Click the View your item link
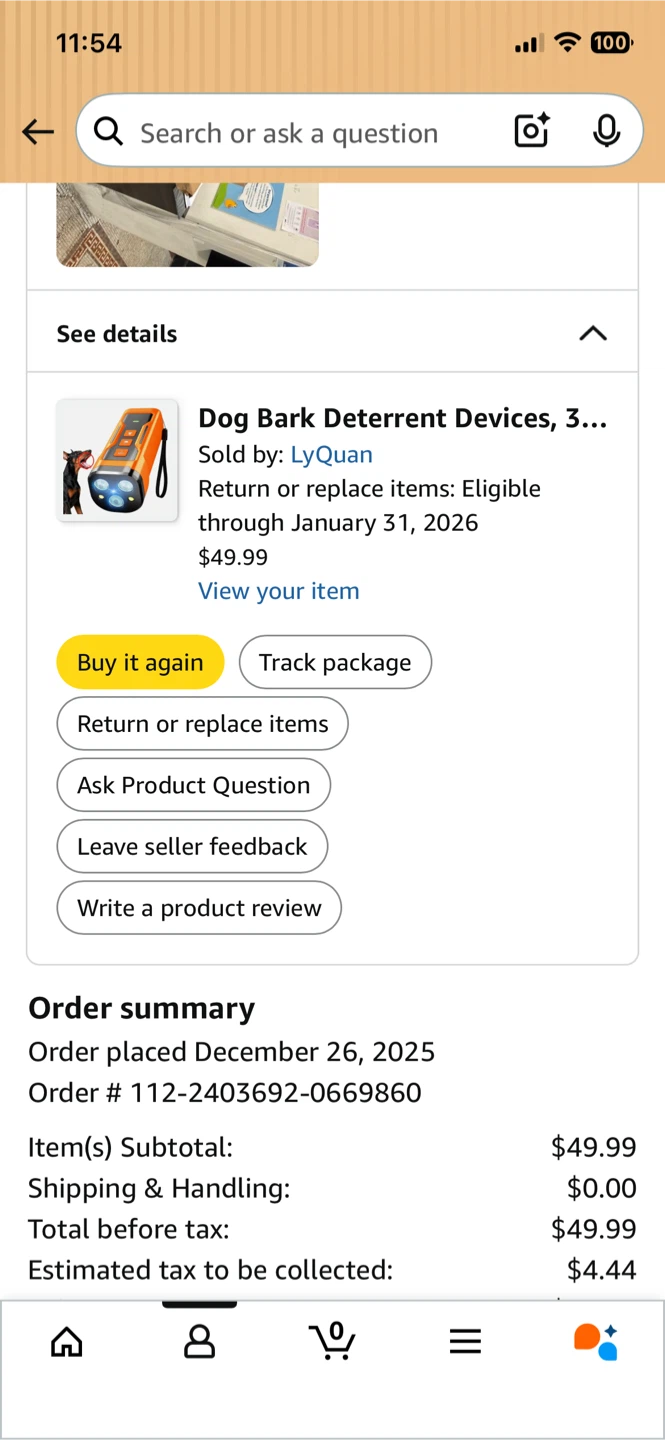This screenshot has width=665, height=1440. 278,591
